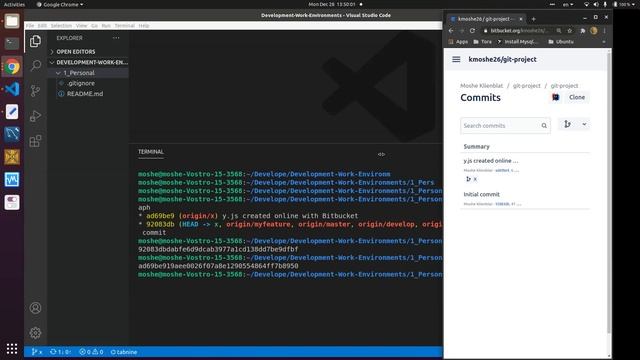640x360 pixels.
Task: Expand the bookmarks bar overflow chevron
Action: pyautogui.click(x=604, y=42)
